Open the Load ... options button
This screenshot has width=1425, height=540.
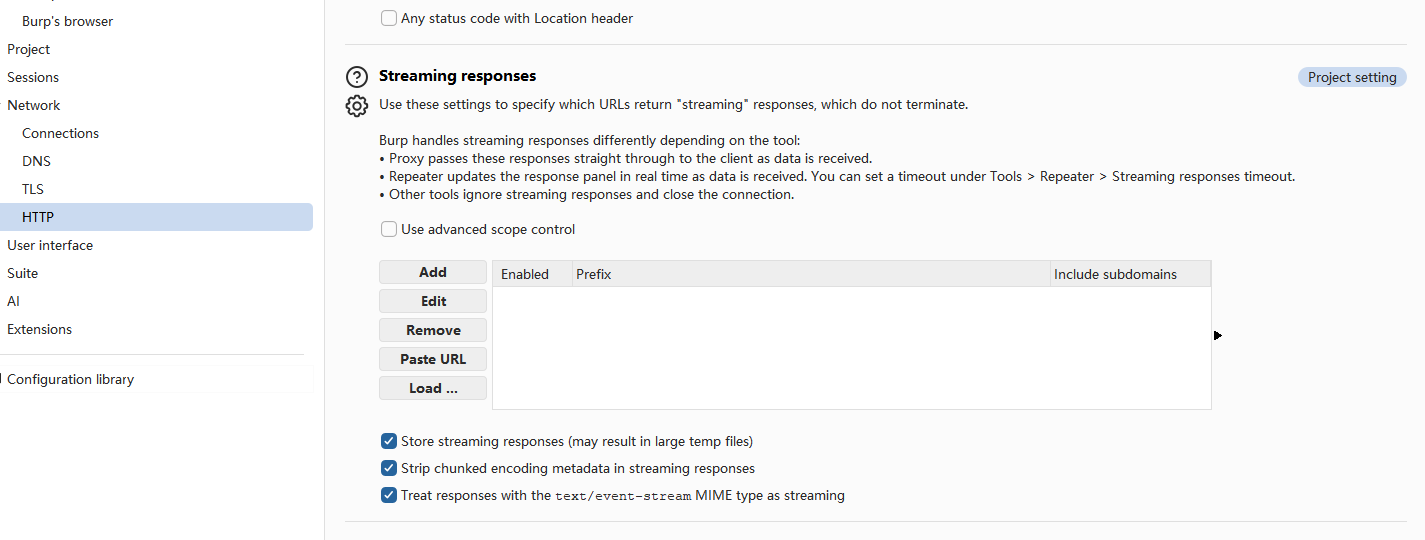[x=433, y=389]
